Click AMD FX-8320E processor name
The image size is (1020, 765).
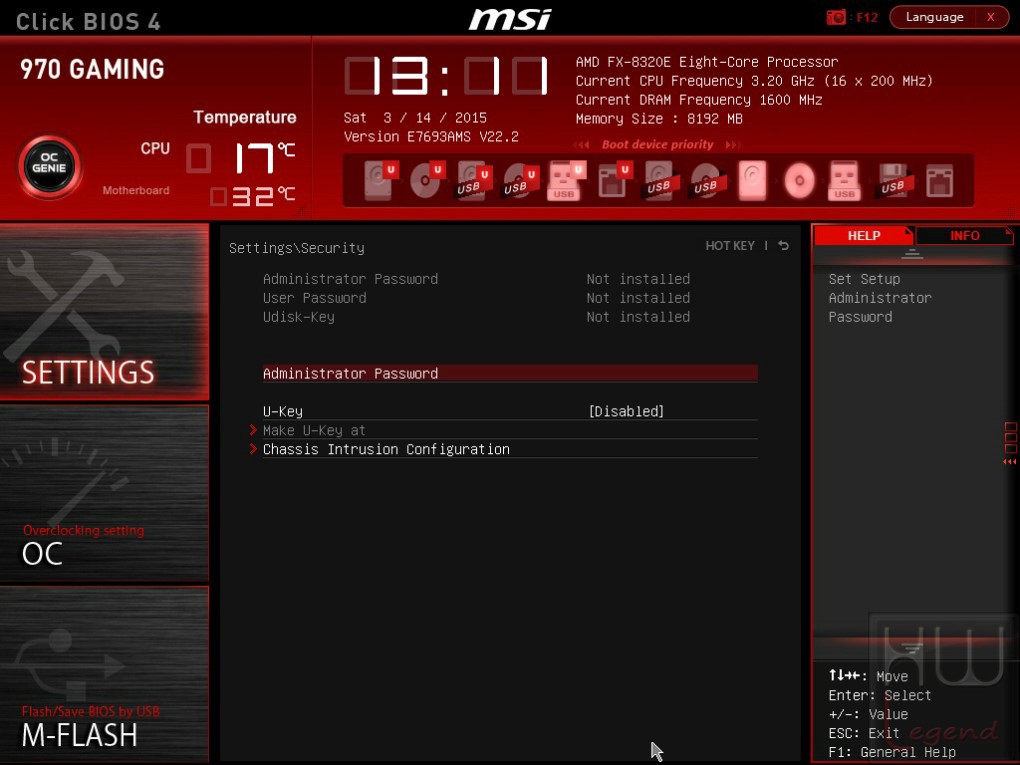[x=706, y=62]
